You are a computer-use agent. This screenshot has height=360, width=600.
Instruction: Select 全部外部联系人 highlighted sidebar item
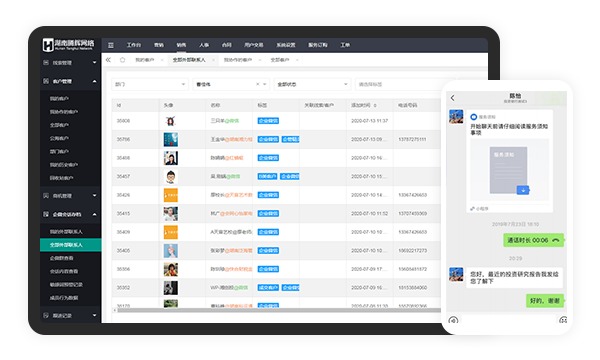71,245
